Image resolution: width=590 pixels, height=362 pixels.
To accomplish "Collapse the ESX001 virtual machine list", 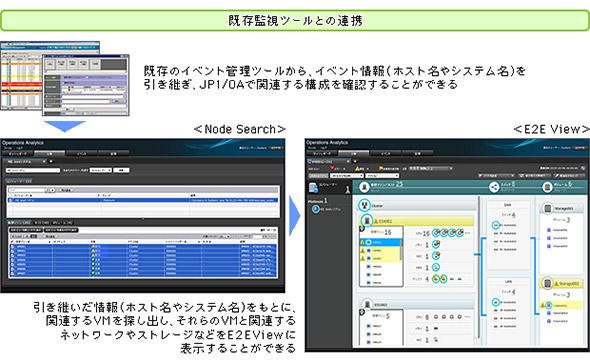I will pos(362,228).
